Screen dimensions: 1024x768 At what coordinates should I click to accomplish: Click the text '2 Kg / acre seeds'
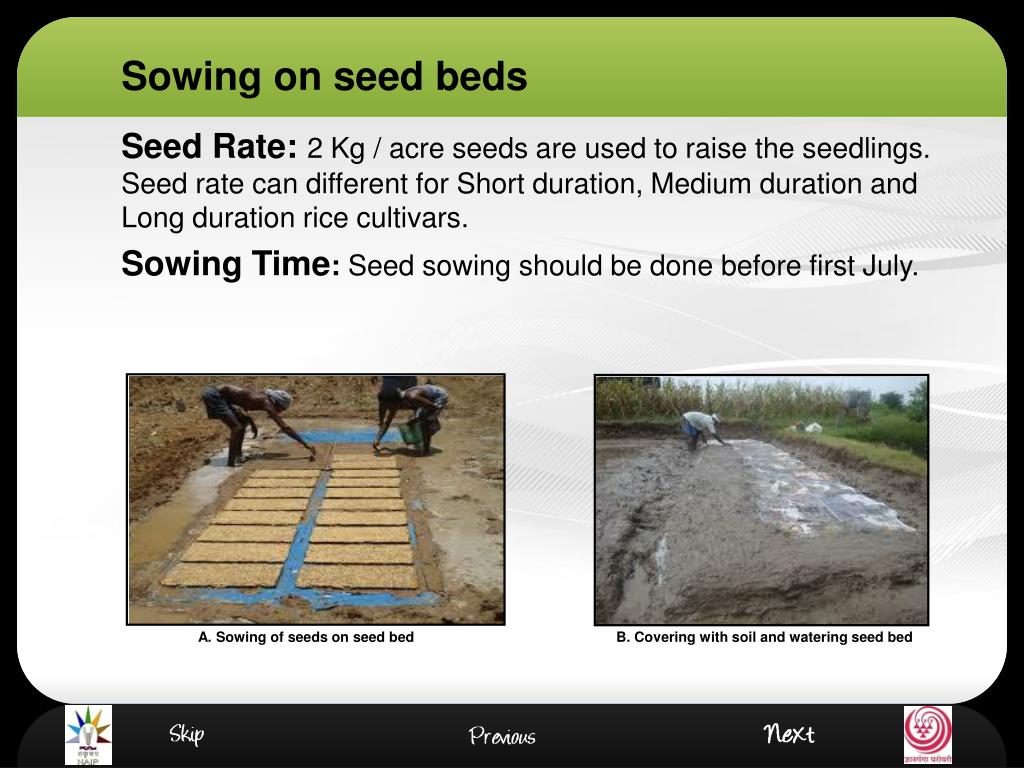click(x=417, y=149)
